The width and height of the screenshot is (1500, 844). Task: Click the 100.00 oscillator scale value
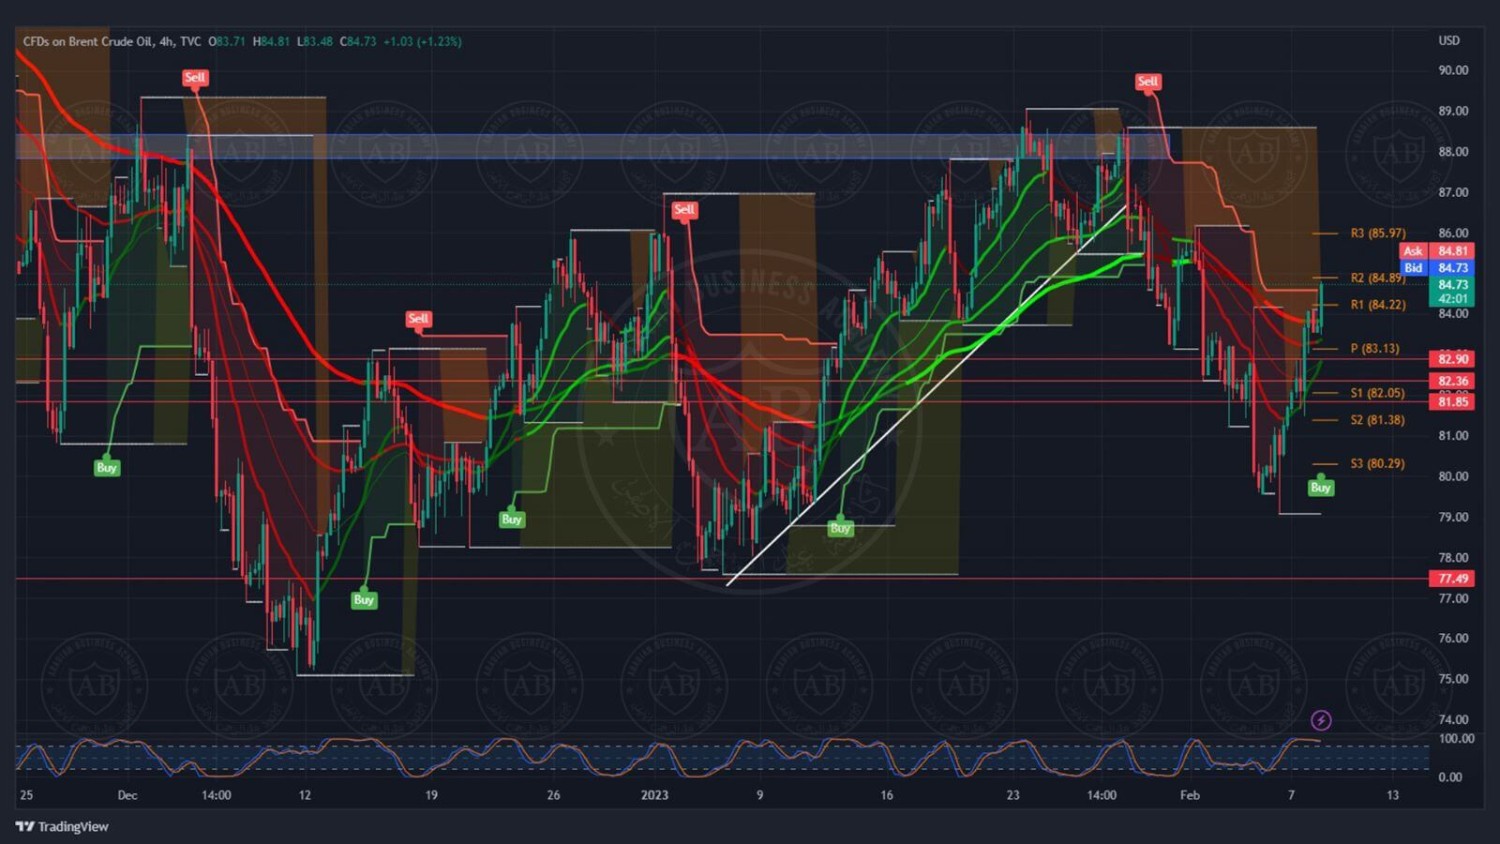1456,739
